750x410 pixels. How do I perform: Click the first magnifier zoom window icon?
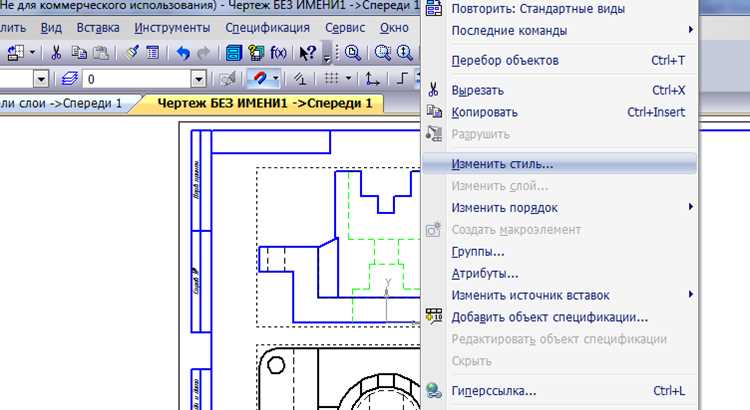pyautogui.click(x=353, y=53)
